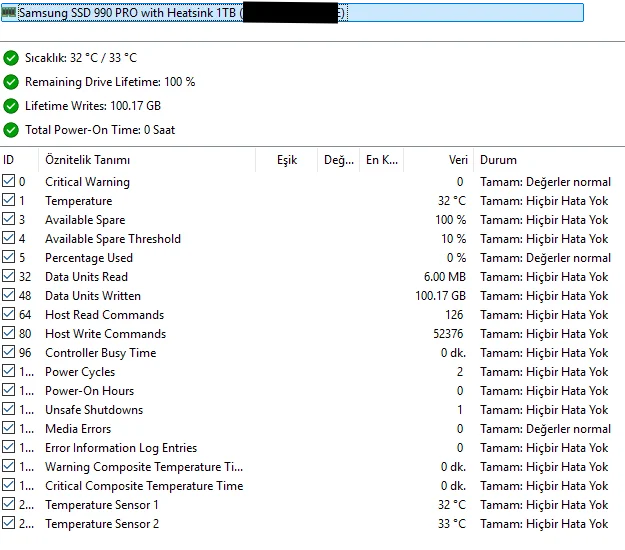Uncheck the Temperature Sensor 2 checkbox

click(8, 523)
